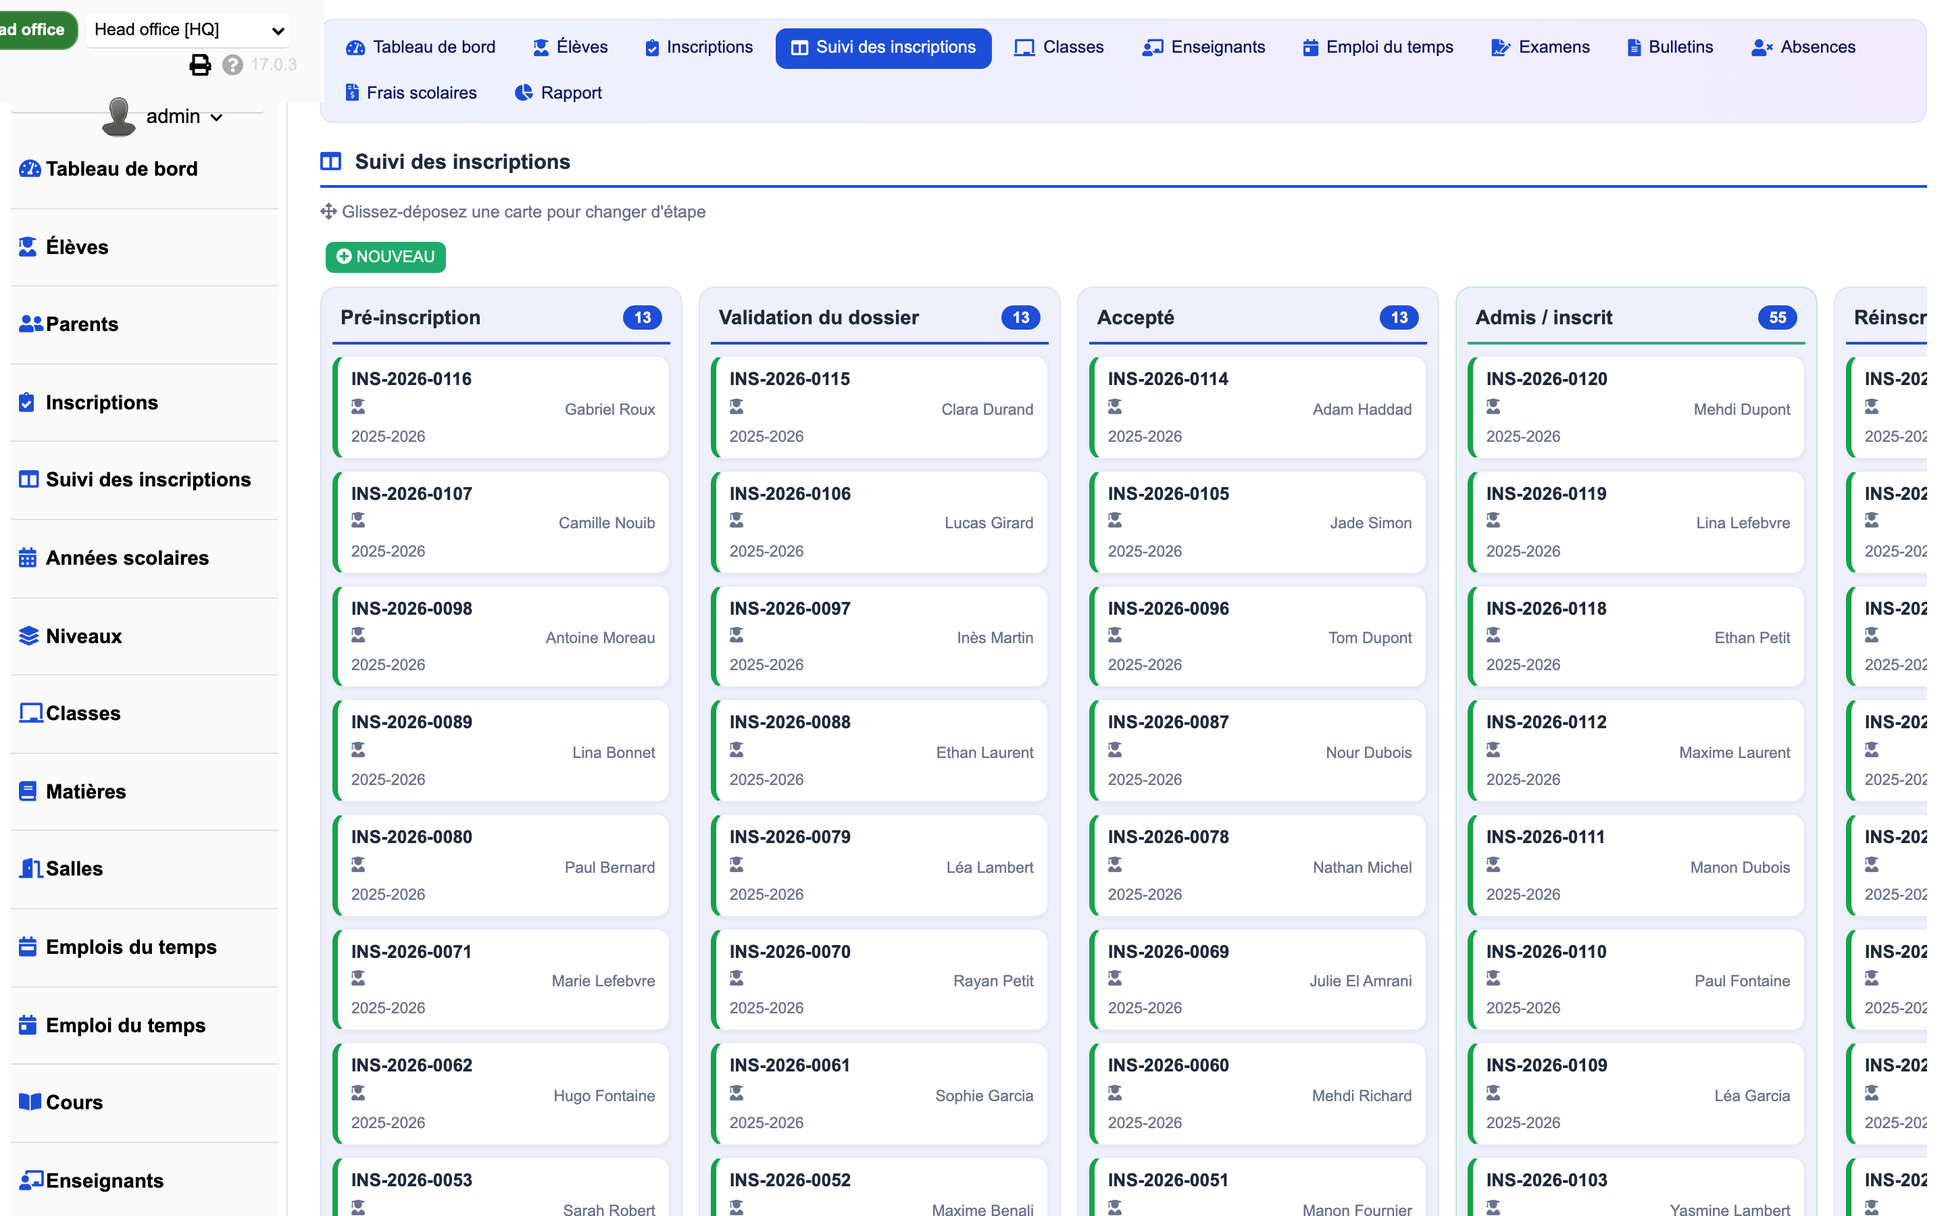Click the Parents sidebar people icon
The width and height of the screenshot is (1946, 1216).
(x=31, y=324)
